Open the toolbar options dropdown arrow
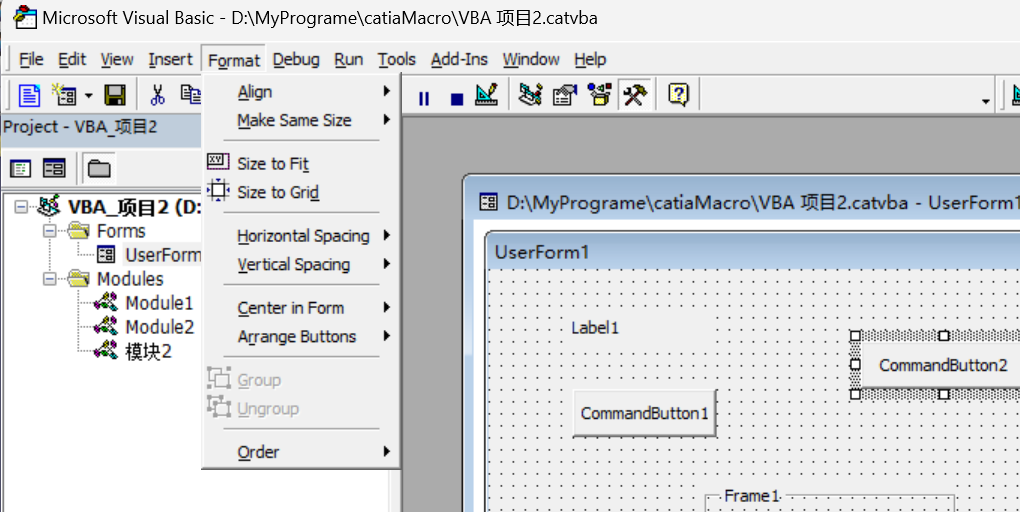 pos(986,101)
